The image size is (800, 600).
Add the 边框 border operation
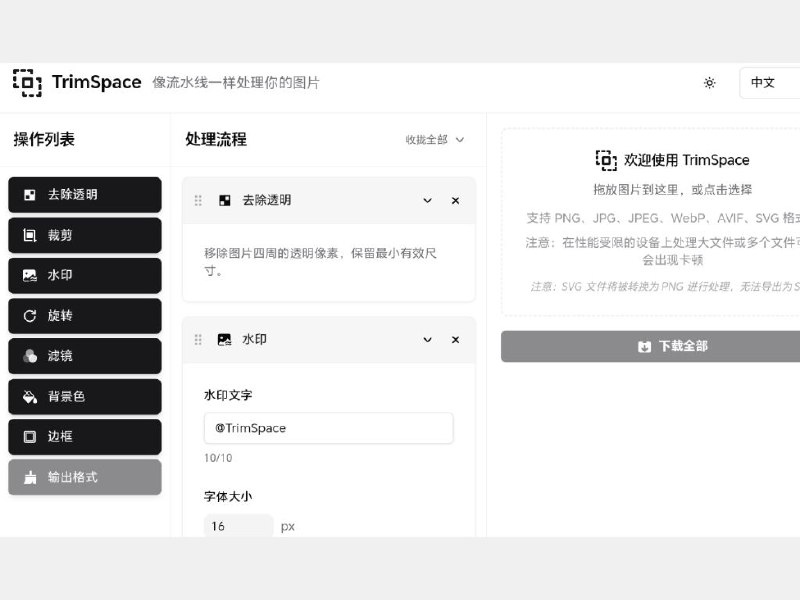pos(85,437)
